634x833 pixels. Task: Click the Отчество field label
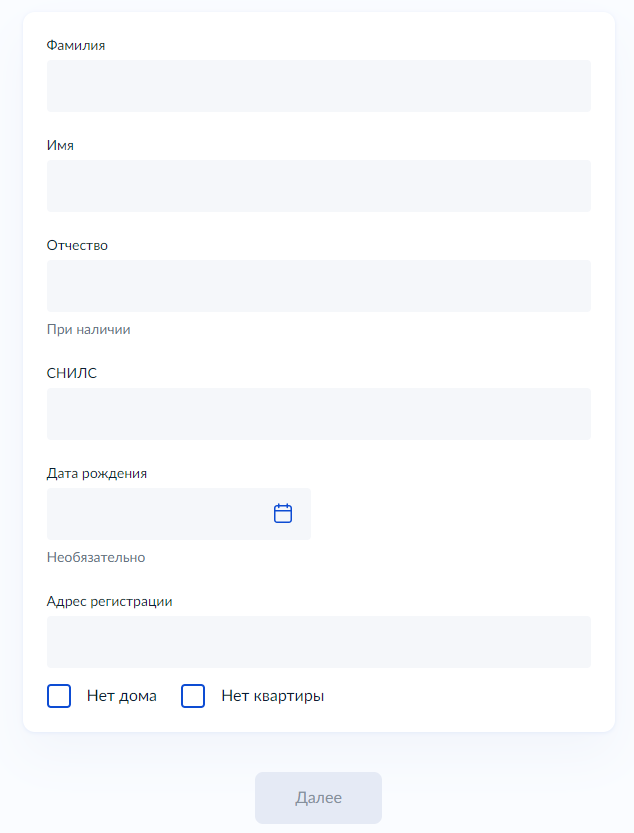(77, 245)
